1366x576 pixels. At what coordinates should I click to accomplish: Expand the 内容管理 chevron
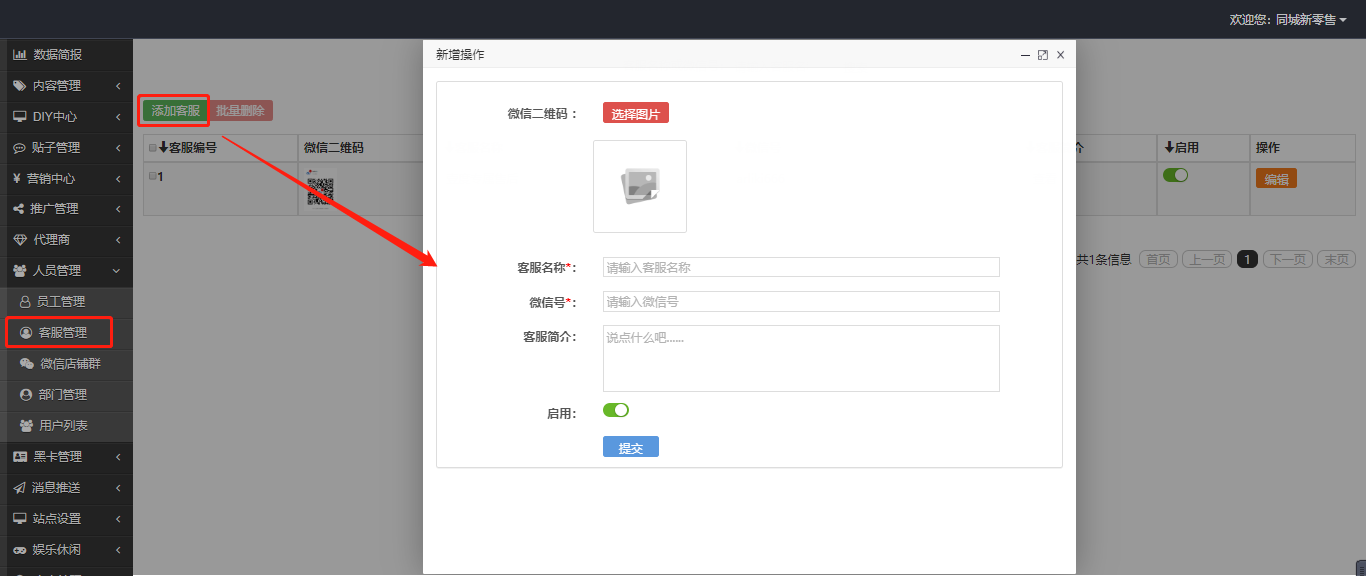point(118,86)
